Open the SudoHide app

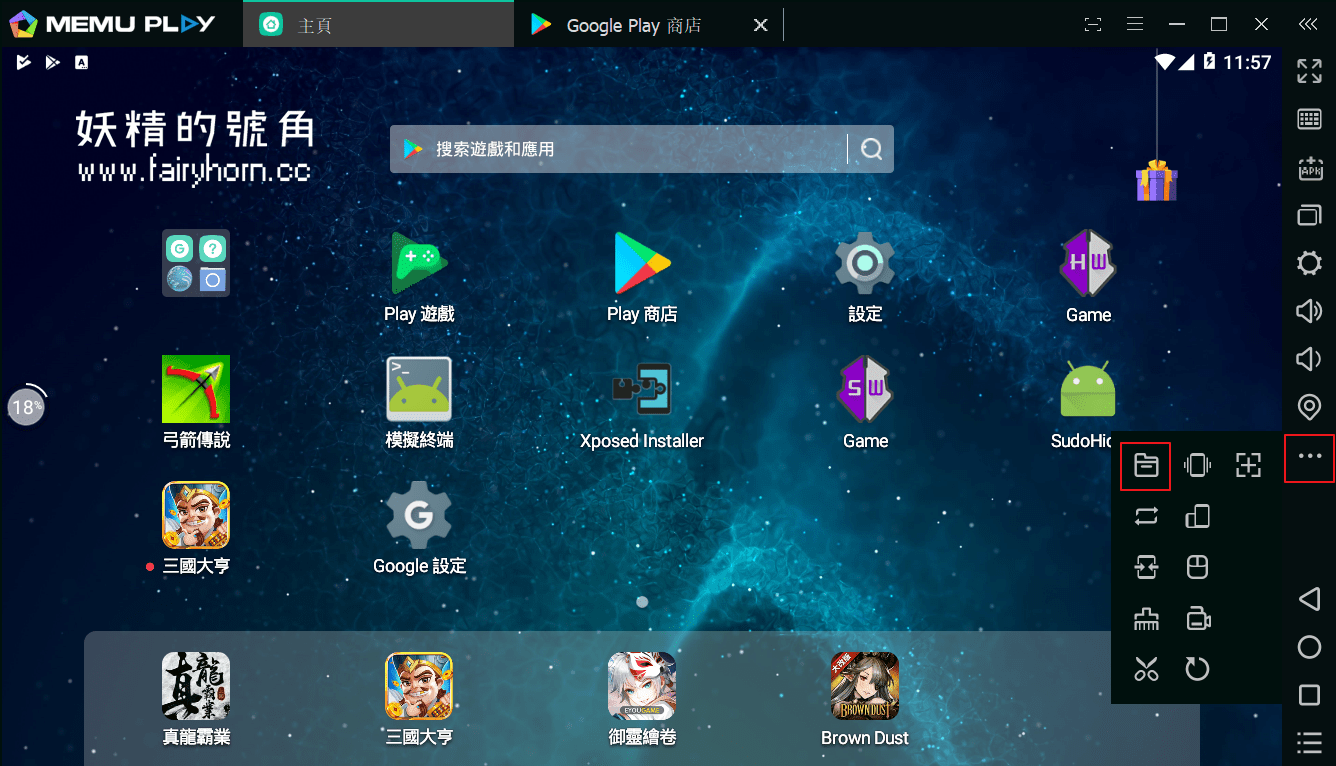click(1088, 389)
